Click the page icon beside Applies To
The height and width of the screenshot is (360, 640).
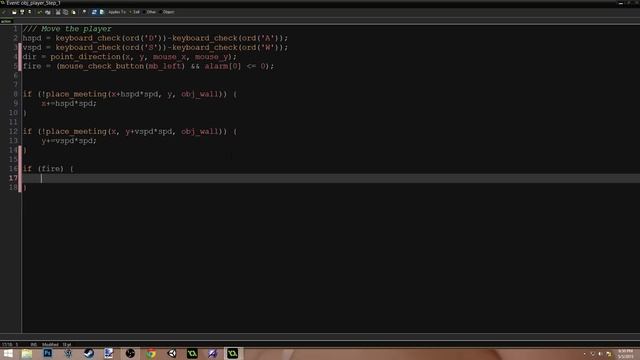click(102, 12)
